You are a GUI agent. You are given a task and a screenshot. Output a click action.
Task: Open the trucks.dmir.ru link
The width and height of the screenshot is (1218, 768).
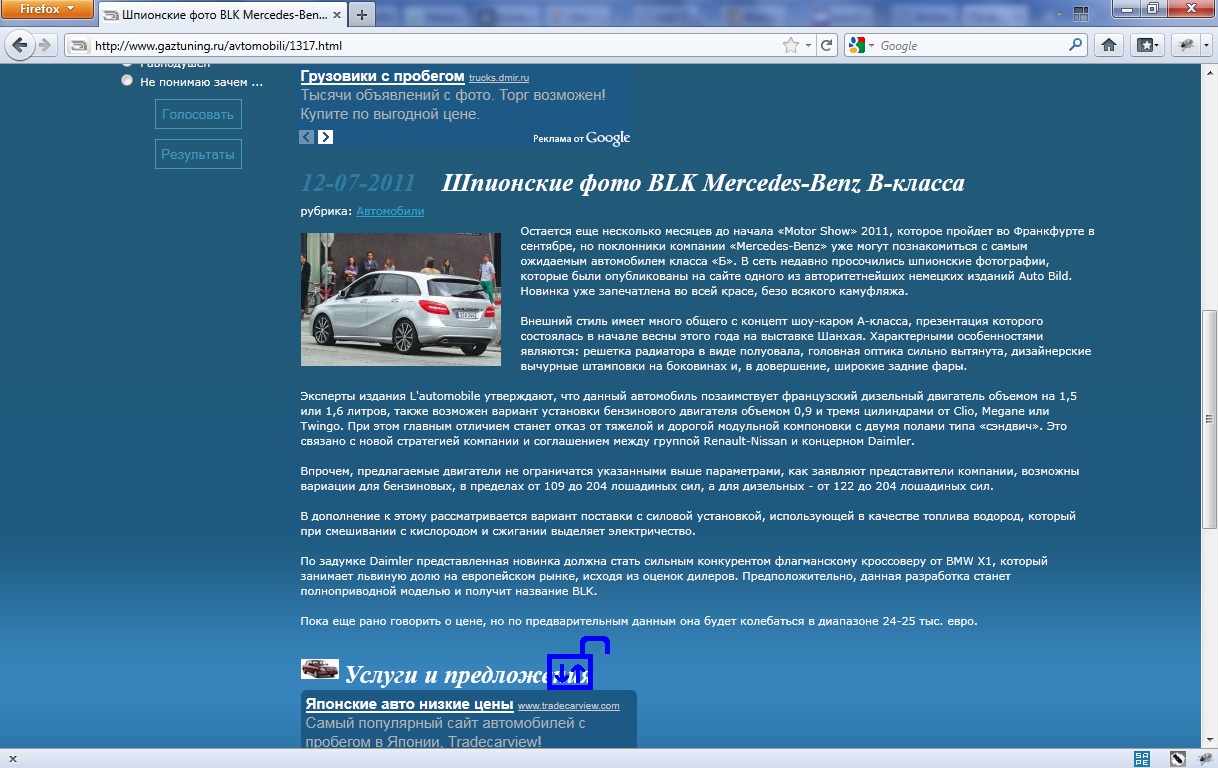coord(499,77)
